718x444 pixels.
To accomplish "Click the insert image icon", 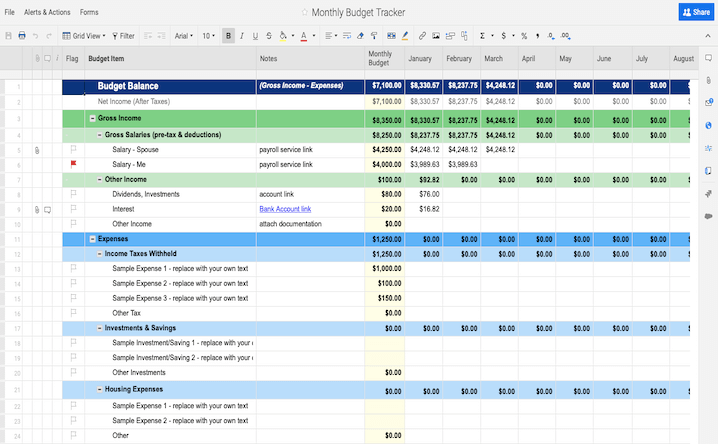I will pyautogui.click(x=436, y=35).
